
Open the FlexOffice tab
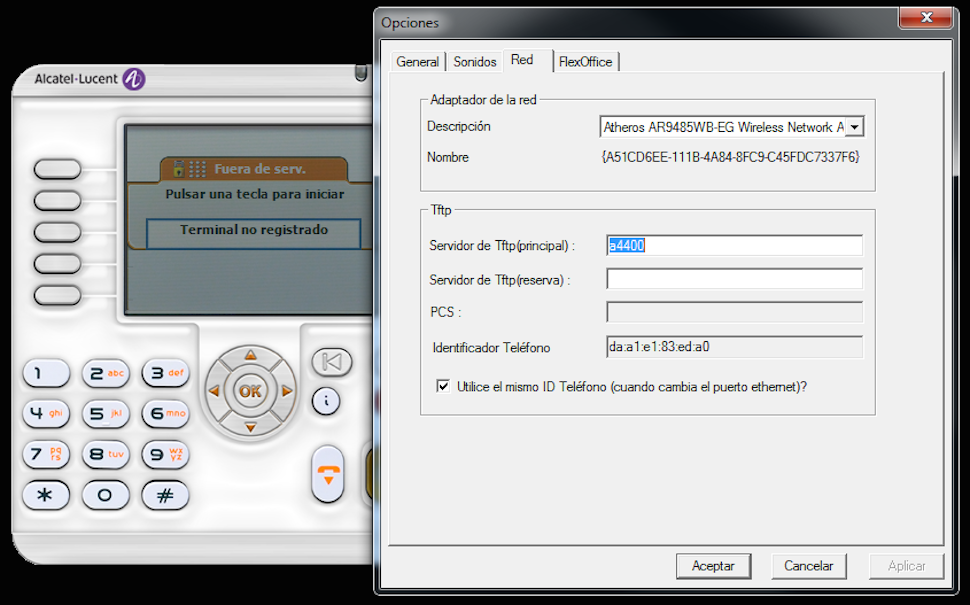[x=585, y=62]
